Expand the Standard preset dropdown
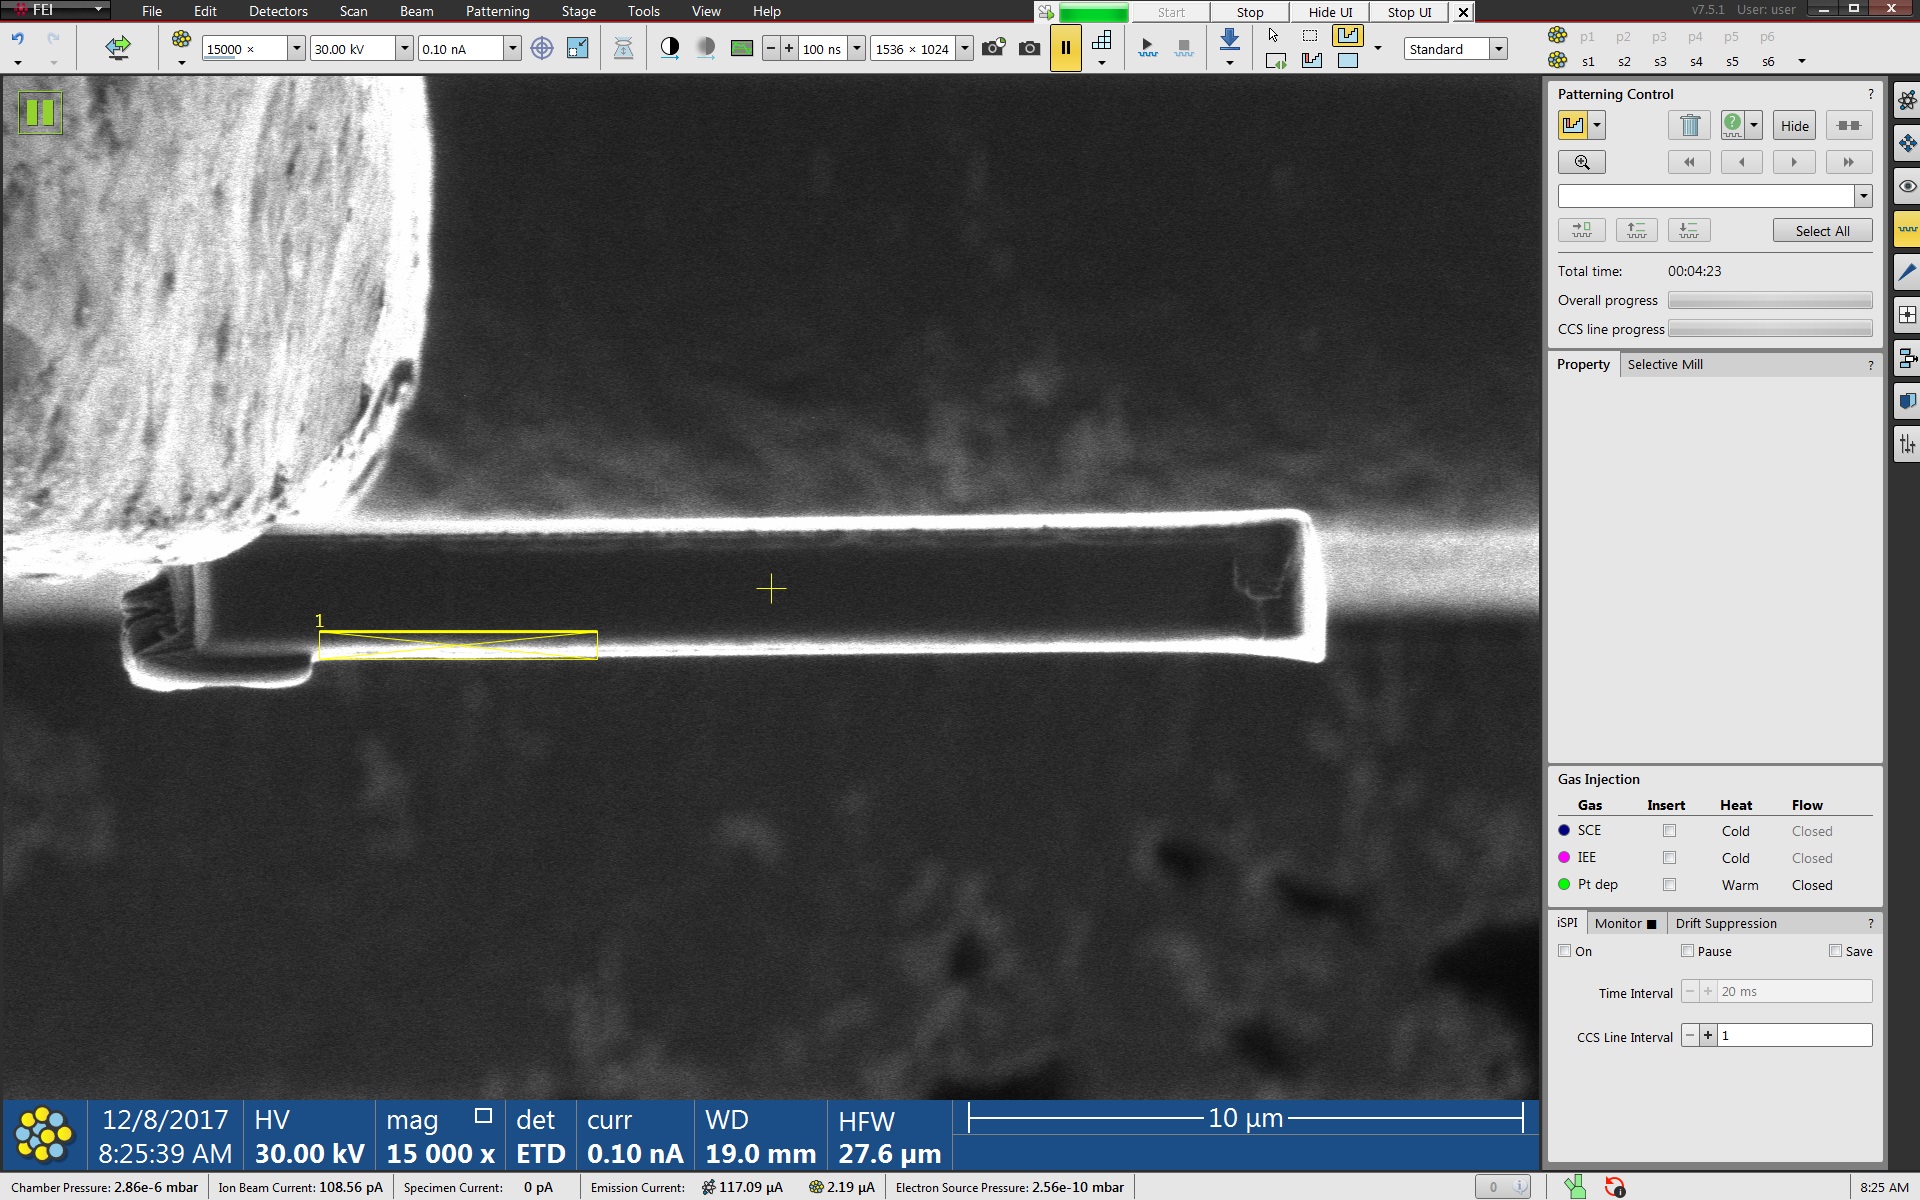This screenshot has width=1920, height=1200. [1498, 49]
